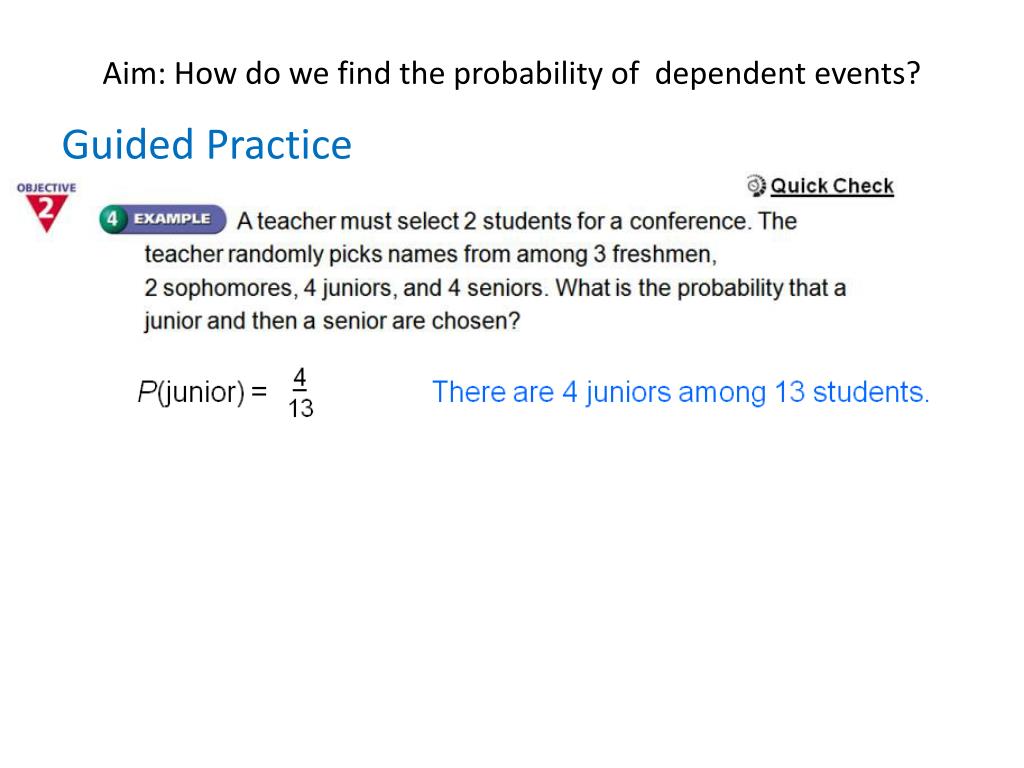Image resolution: width=1024 pixels, height=768 pixels.
Task: Open the Quick Check link
Action: pyautogui.click(x=831, y=186)
